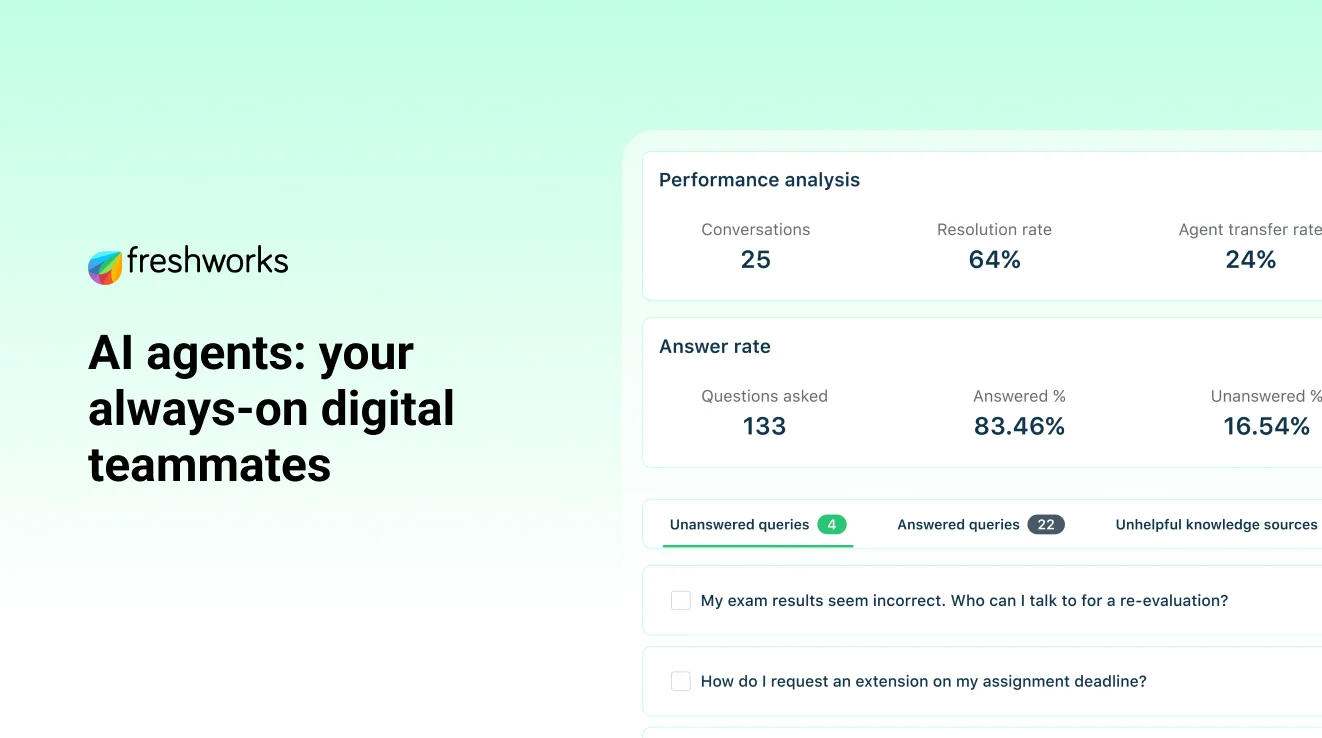Click the 64% Resolution rate value
The width and height of the screenshot is (1322, 738).
pos(994,260)
